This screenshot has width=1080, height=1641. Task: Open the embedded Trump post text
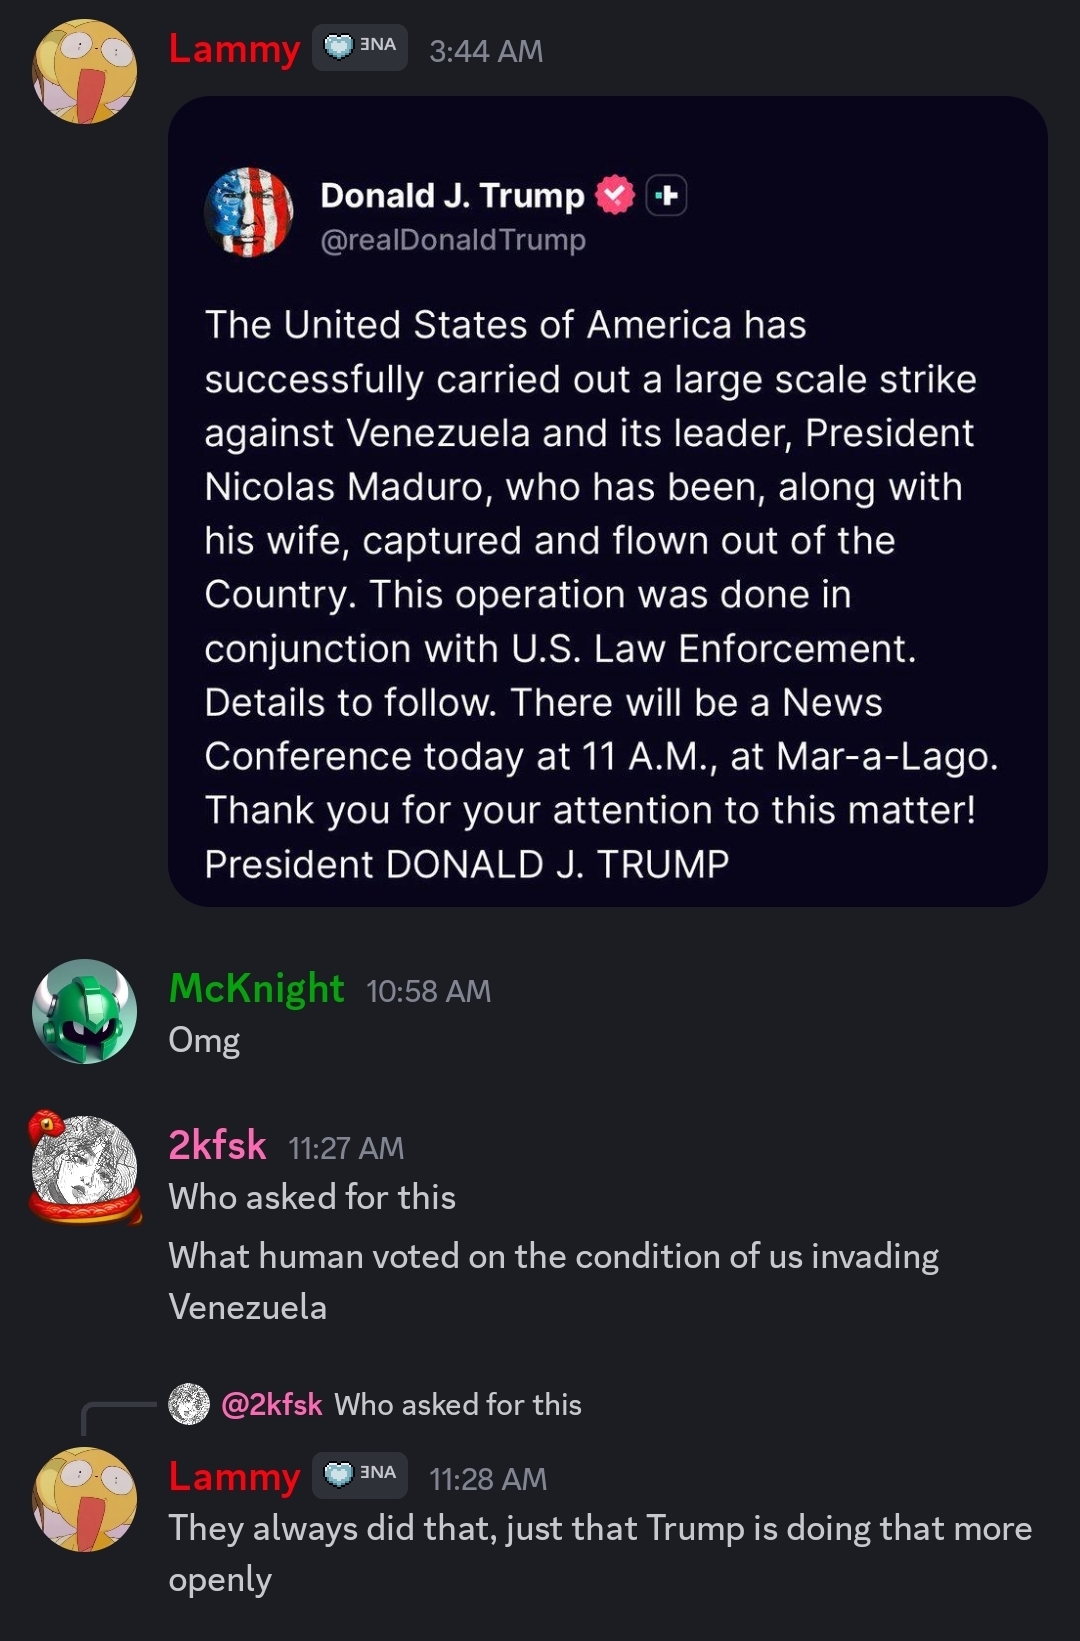[601, 594]
